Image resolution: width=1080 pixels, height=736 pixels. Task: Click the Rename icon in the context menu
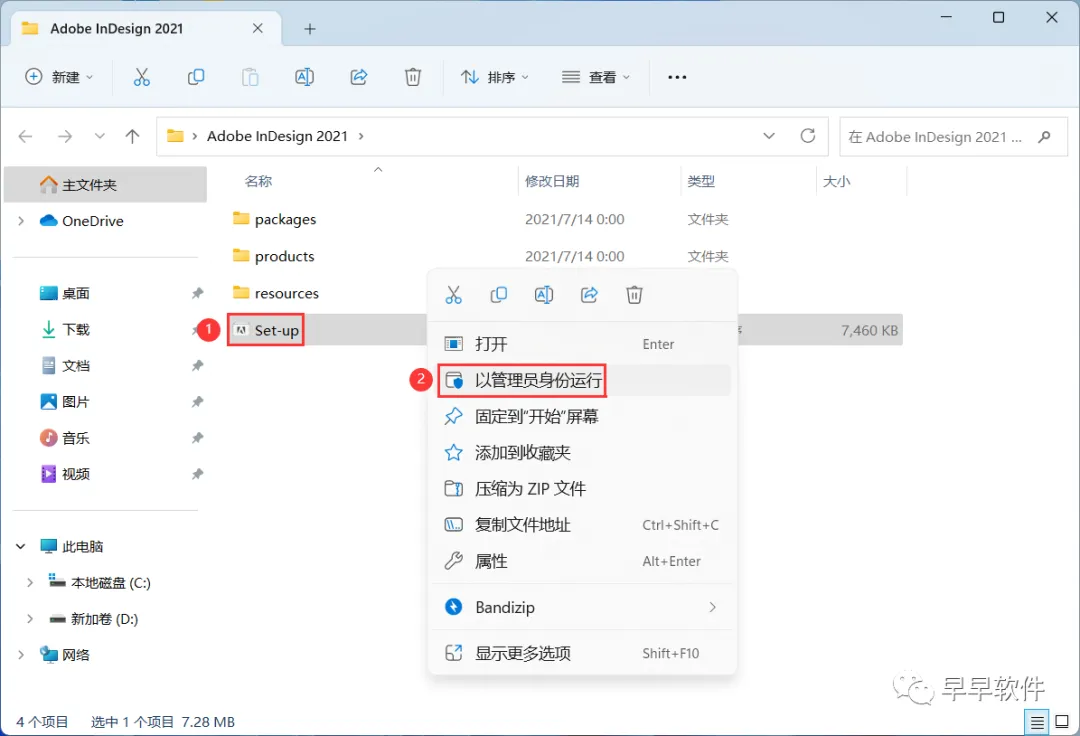[544, 295]
